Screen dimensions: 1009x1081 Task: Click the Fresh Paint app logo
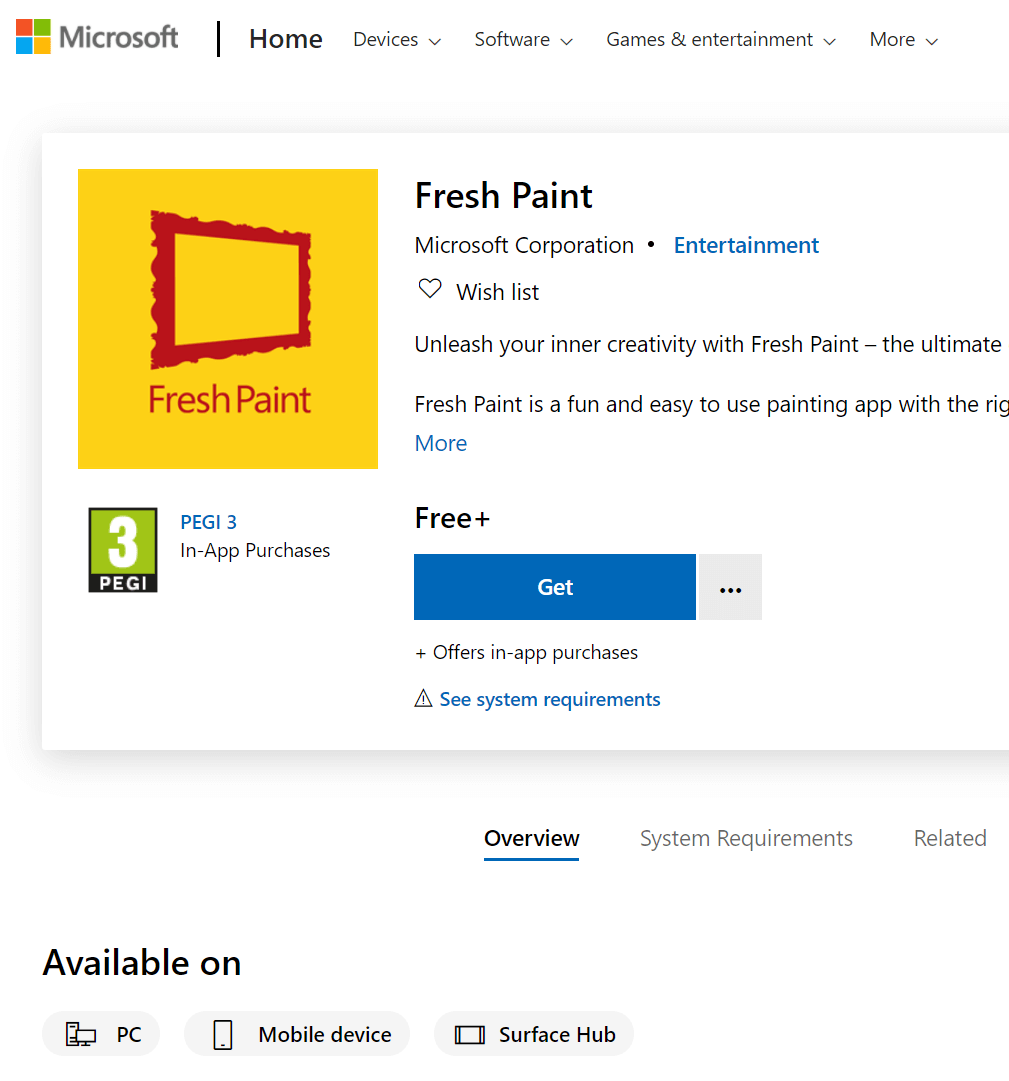pos(227,319)
